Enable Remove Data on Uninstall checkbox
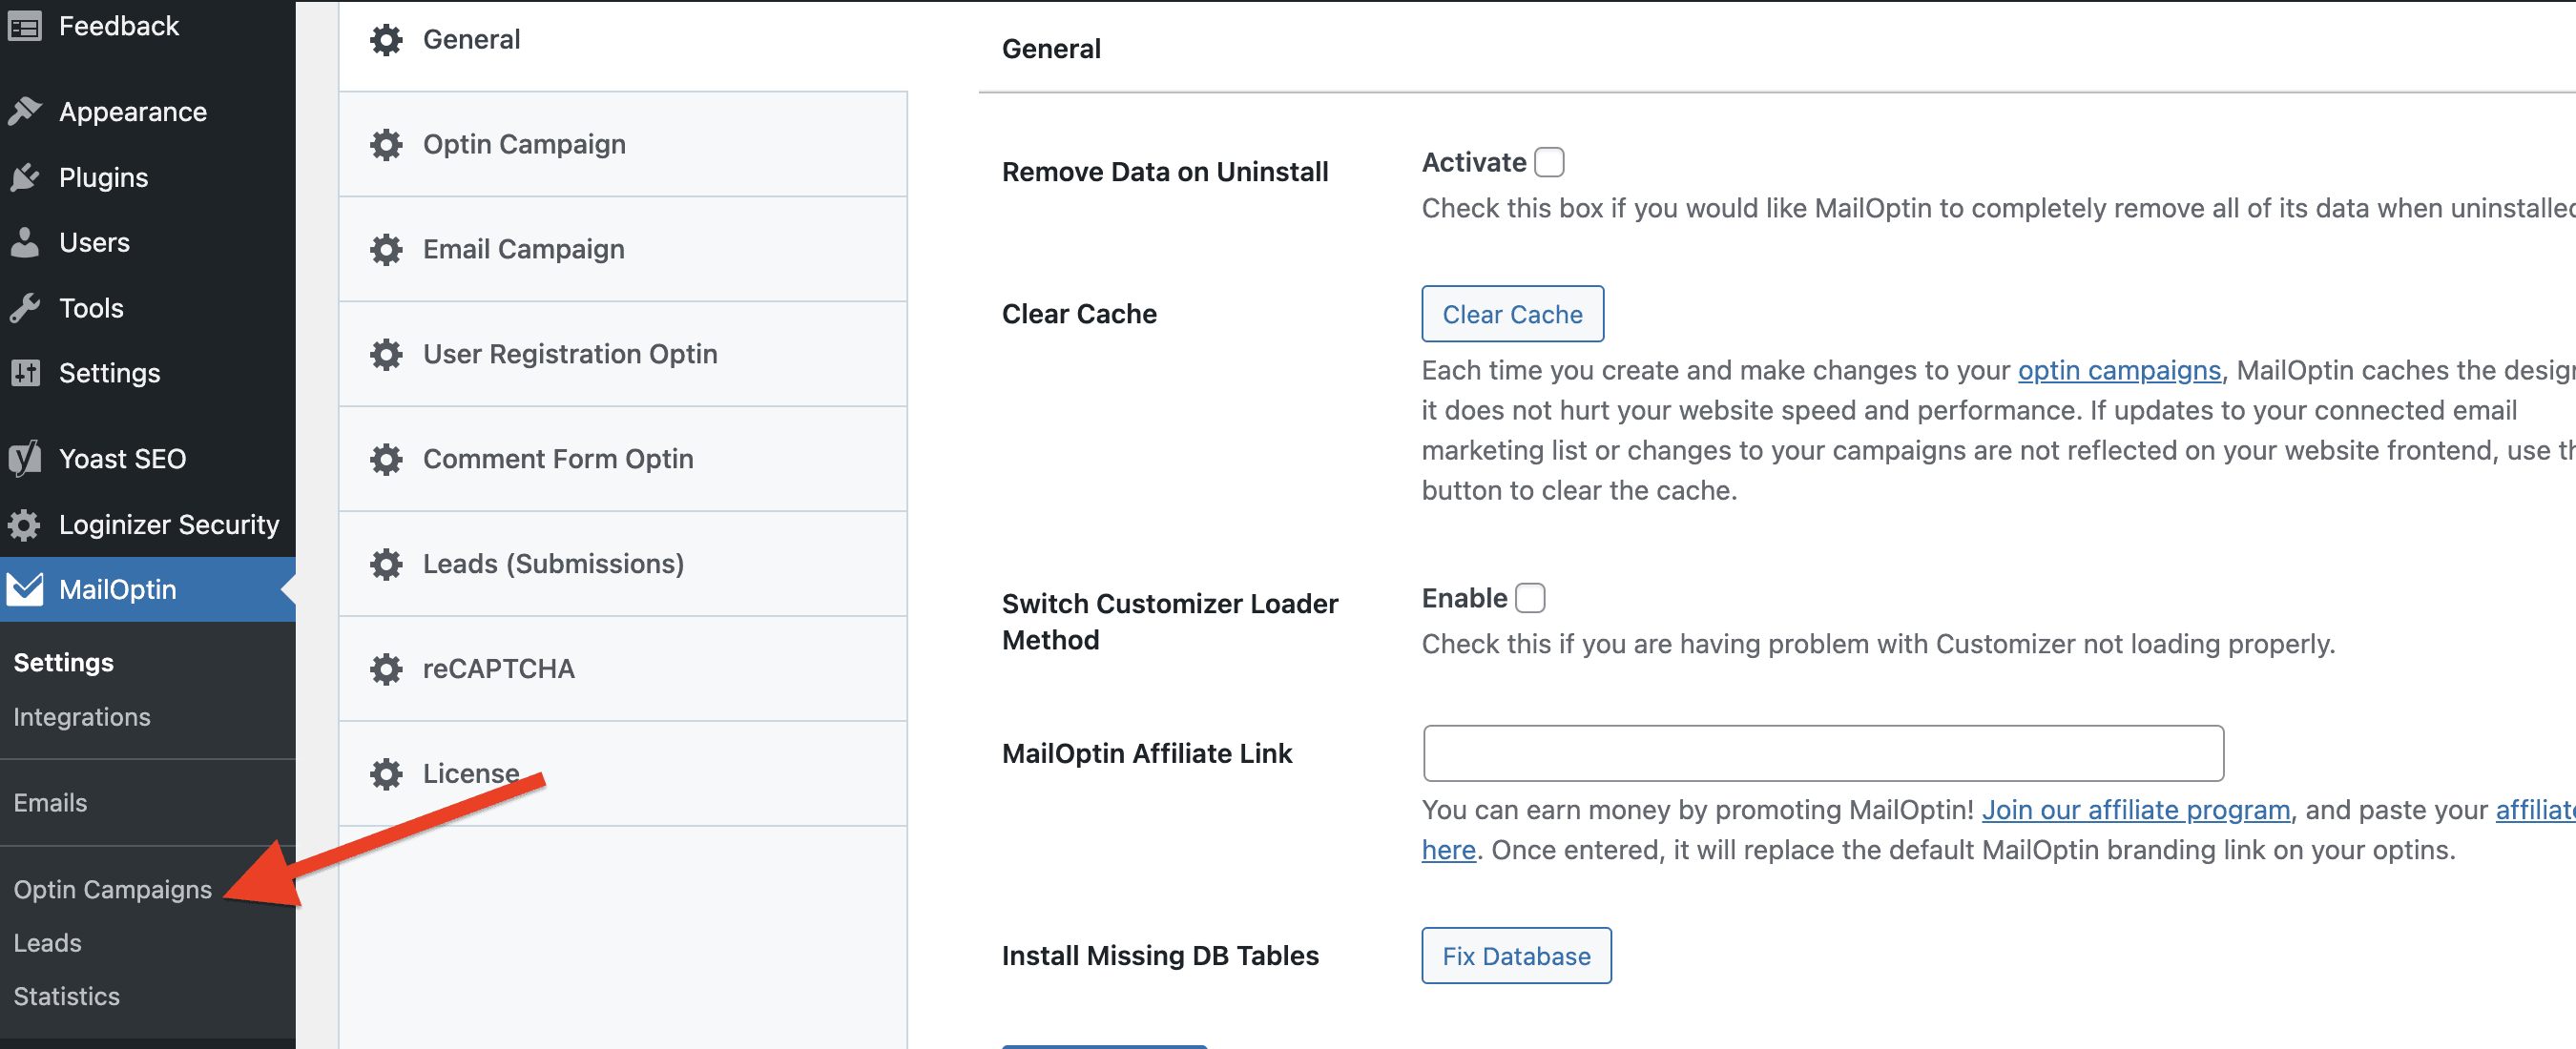 click(x=1549, y=162)
